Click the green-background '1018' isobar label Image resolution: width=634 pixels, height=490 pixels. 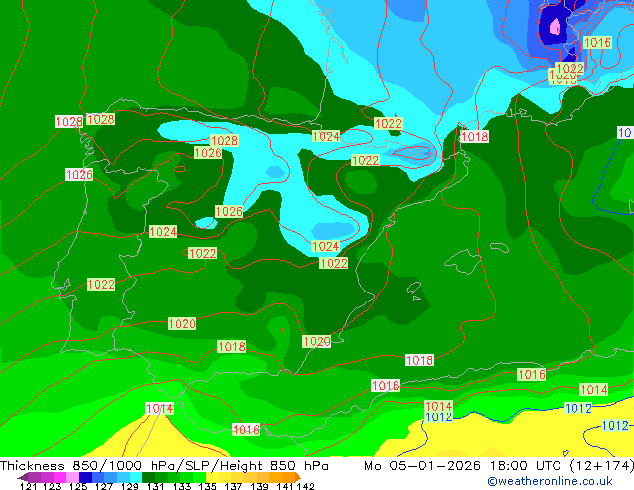pos(232,346)
